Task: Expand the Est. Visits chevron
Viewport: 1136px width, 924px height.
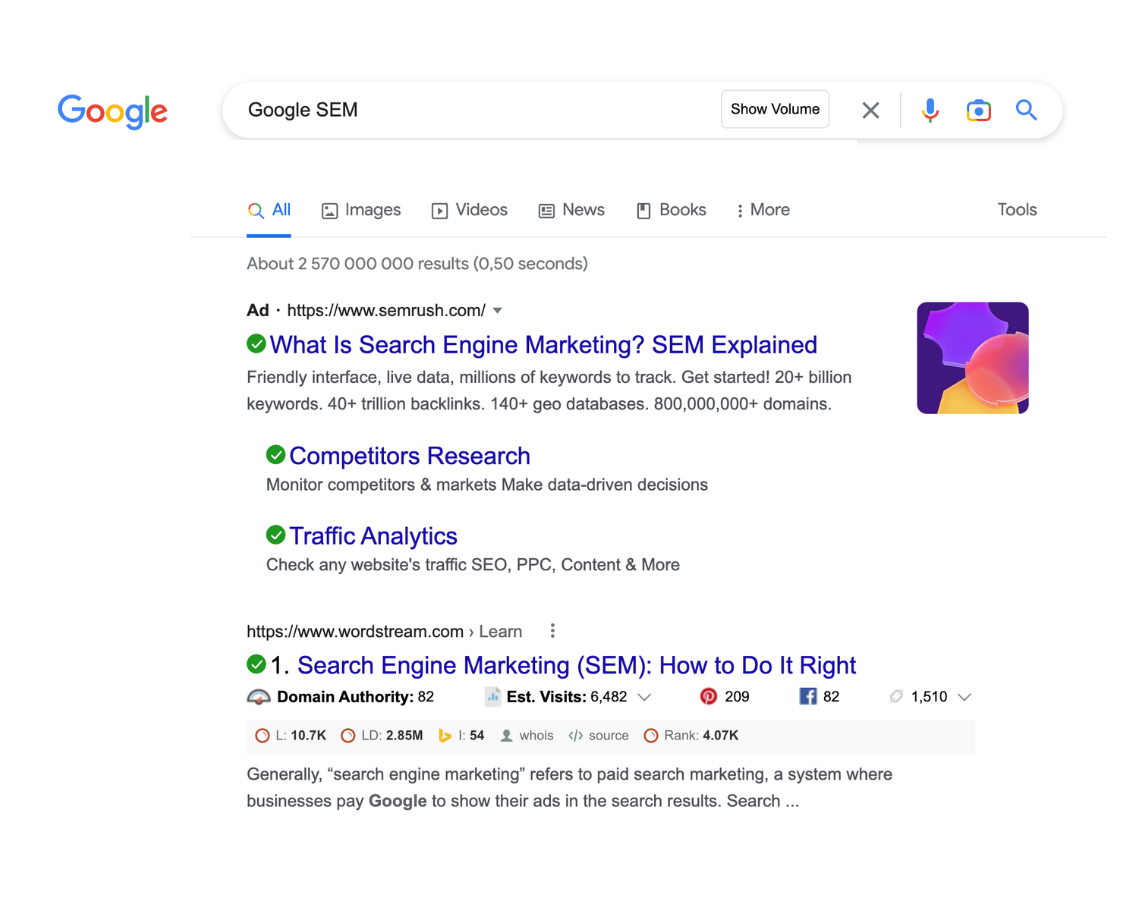Action: pos(644,697)
